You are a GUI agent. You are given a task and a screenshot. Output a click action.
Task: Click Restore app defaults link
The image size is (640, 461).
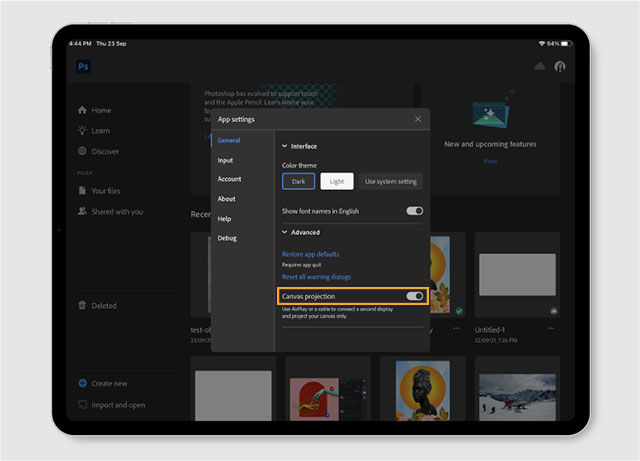(x=310, y=254)
